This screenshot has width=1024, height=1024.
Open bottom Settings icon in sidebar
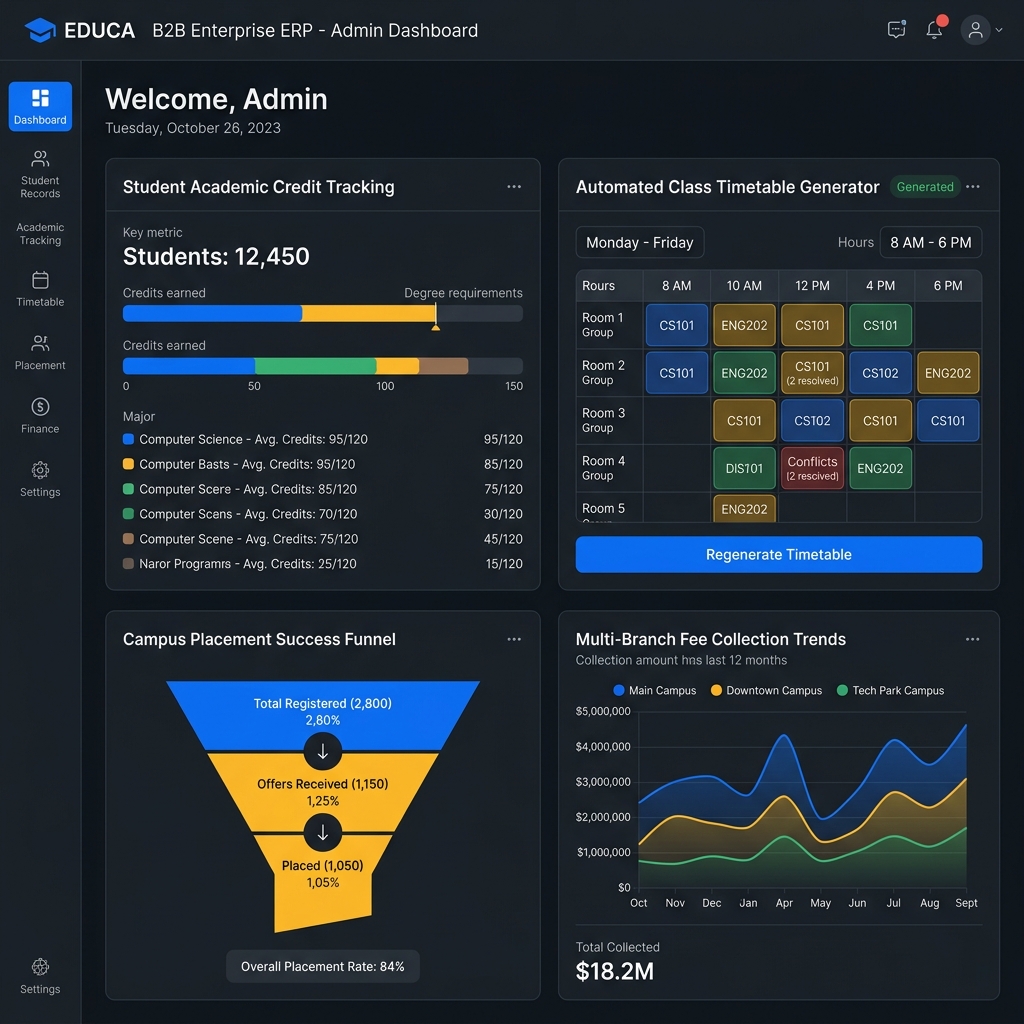click(x=40, y=967)
